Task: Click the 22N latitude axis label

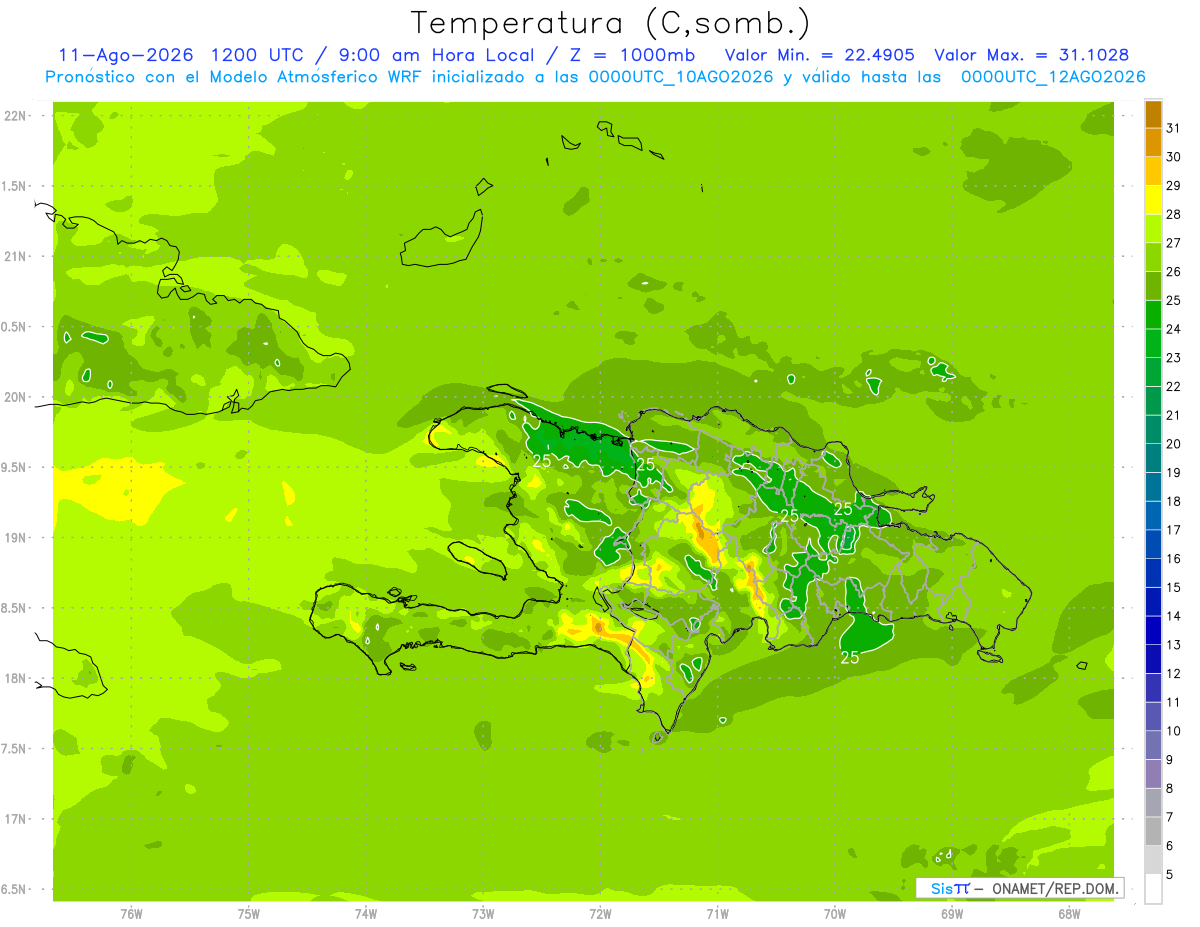Action: tap(16, 116)
